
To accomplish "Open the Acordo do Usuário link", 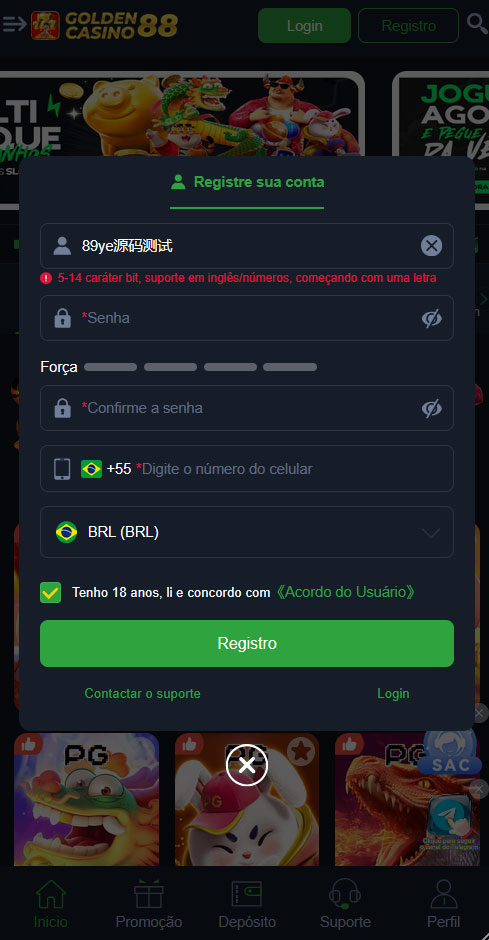I will coord(345,592).
